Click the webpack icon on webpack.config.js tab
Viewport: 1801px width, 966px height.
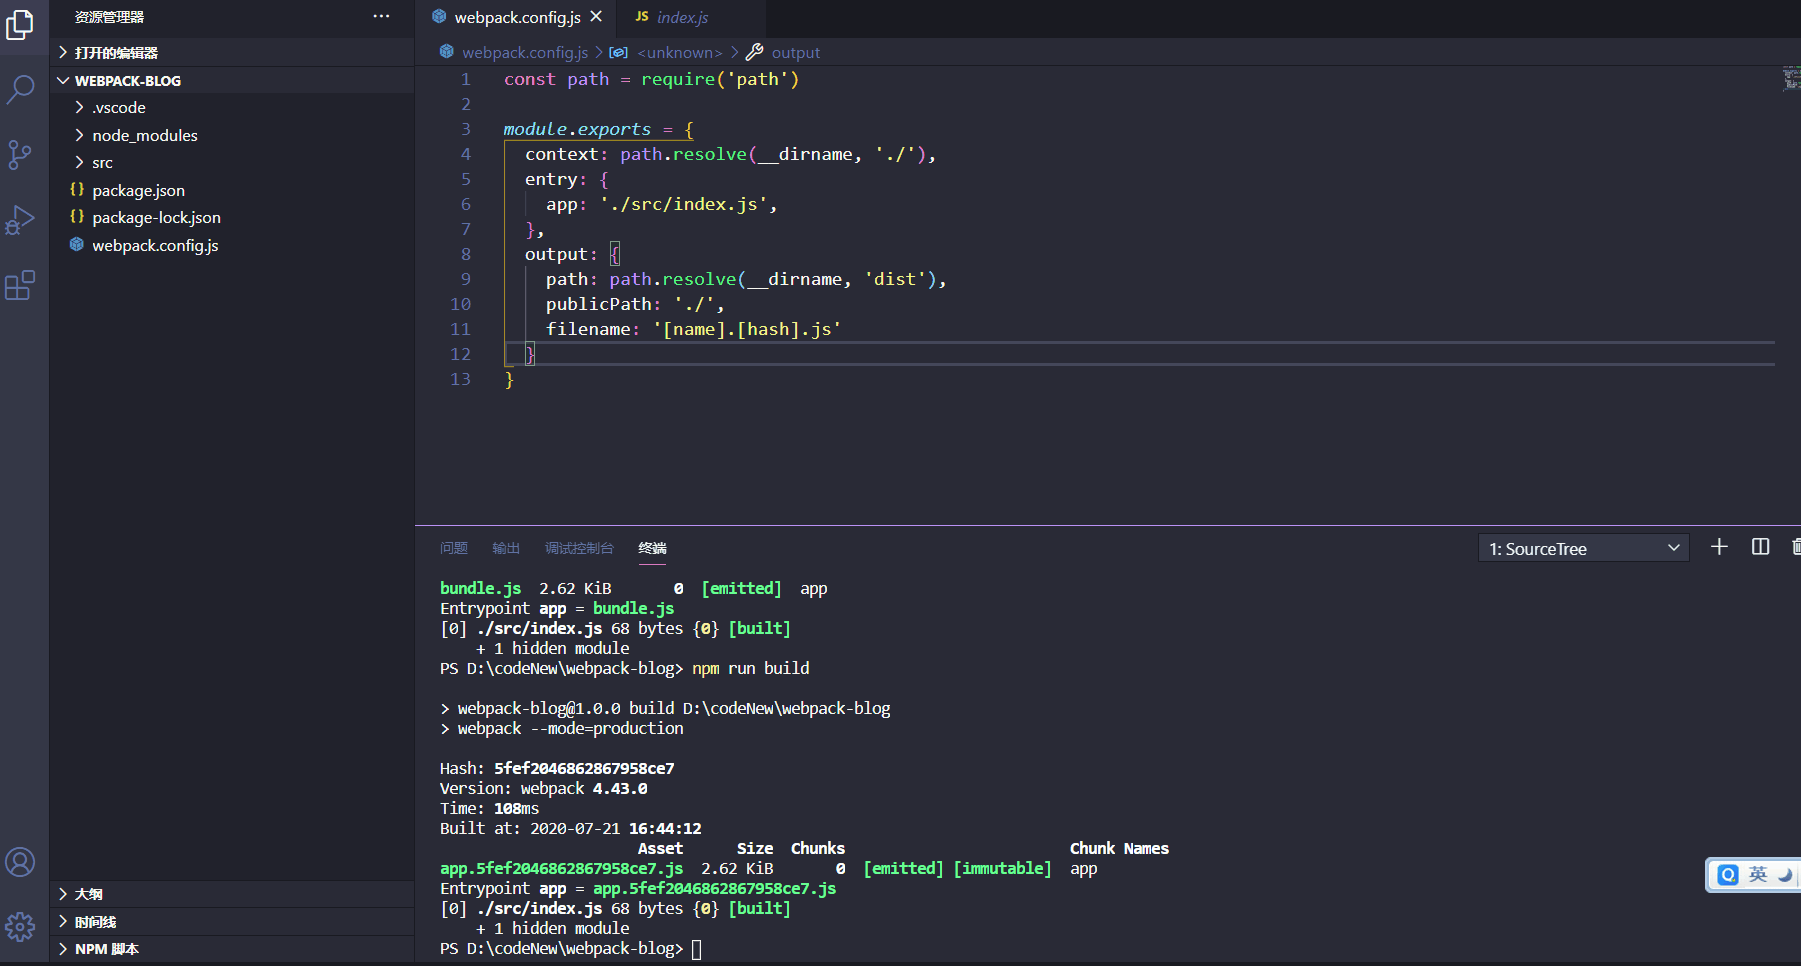click(438, 17)
